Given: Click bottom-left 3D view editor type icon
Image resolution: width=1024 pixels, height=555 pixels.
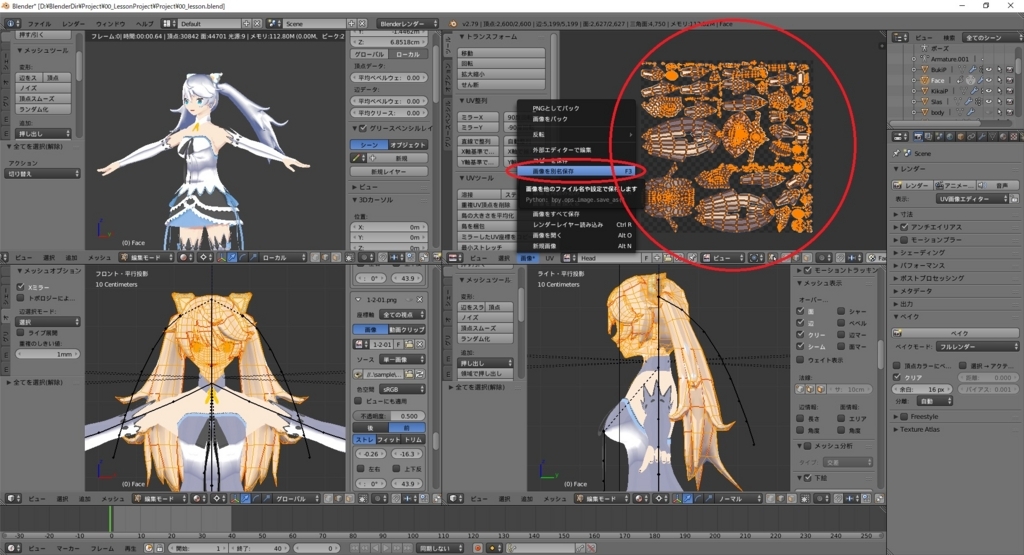Looking at the screenshot, I should [12, 498].
